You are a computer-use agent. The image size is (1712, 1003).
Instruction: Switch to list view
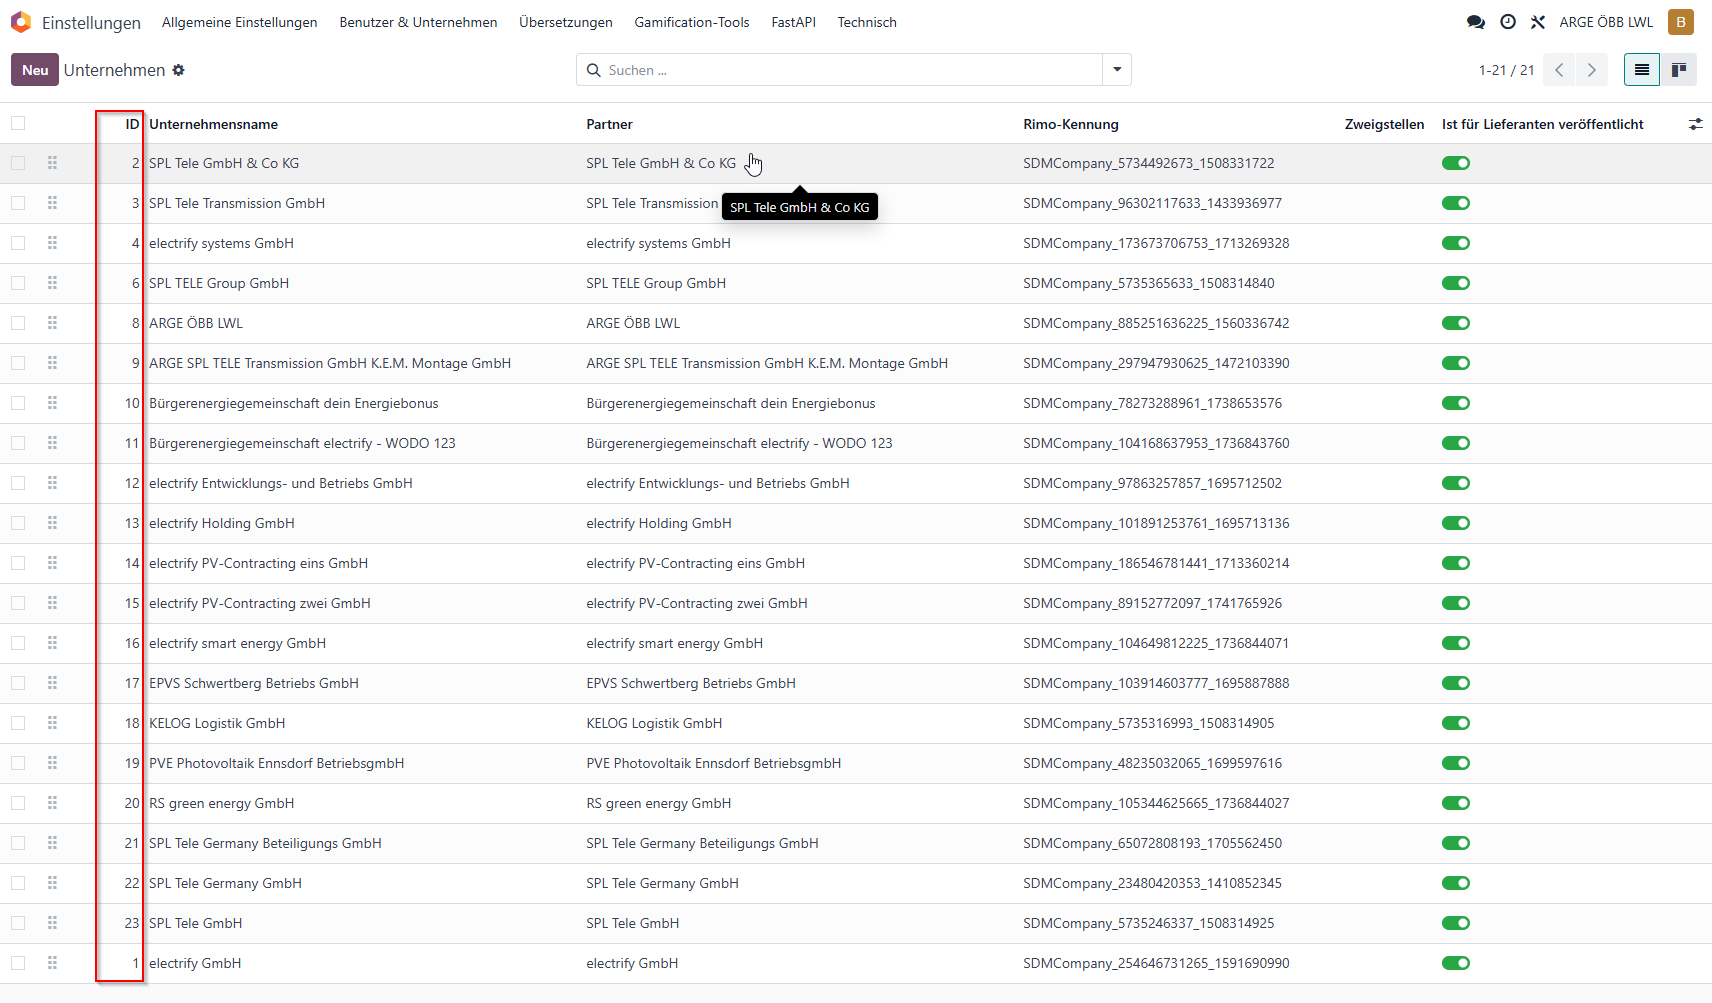coord(1641,70)
